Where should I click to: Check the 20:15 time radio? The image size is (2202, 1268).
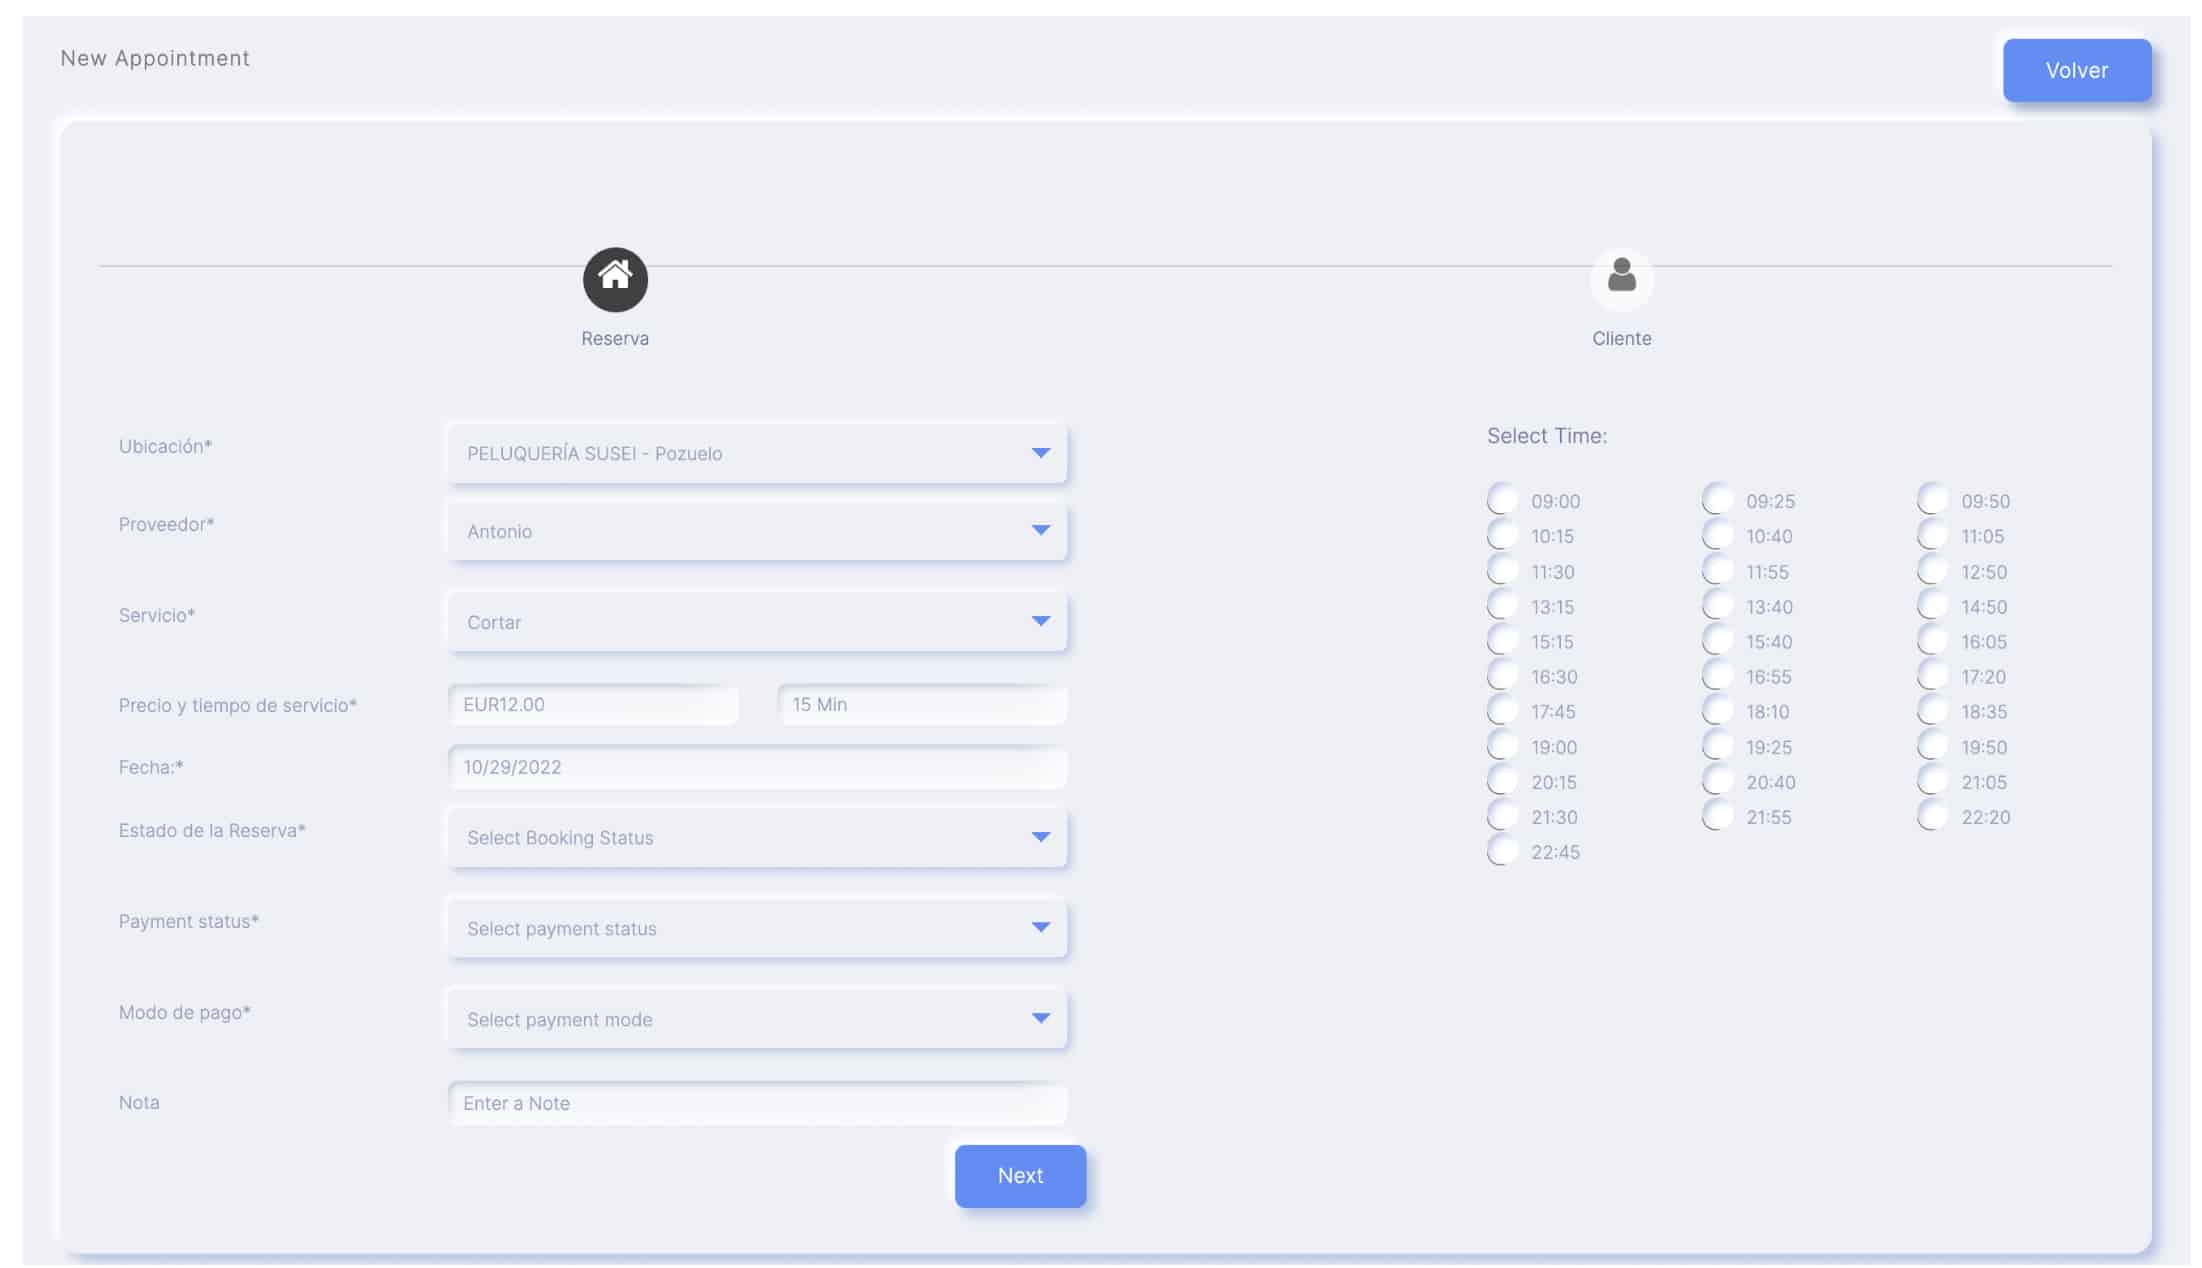point(1502,780)
